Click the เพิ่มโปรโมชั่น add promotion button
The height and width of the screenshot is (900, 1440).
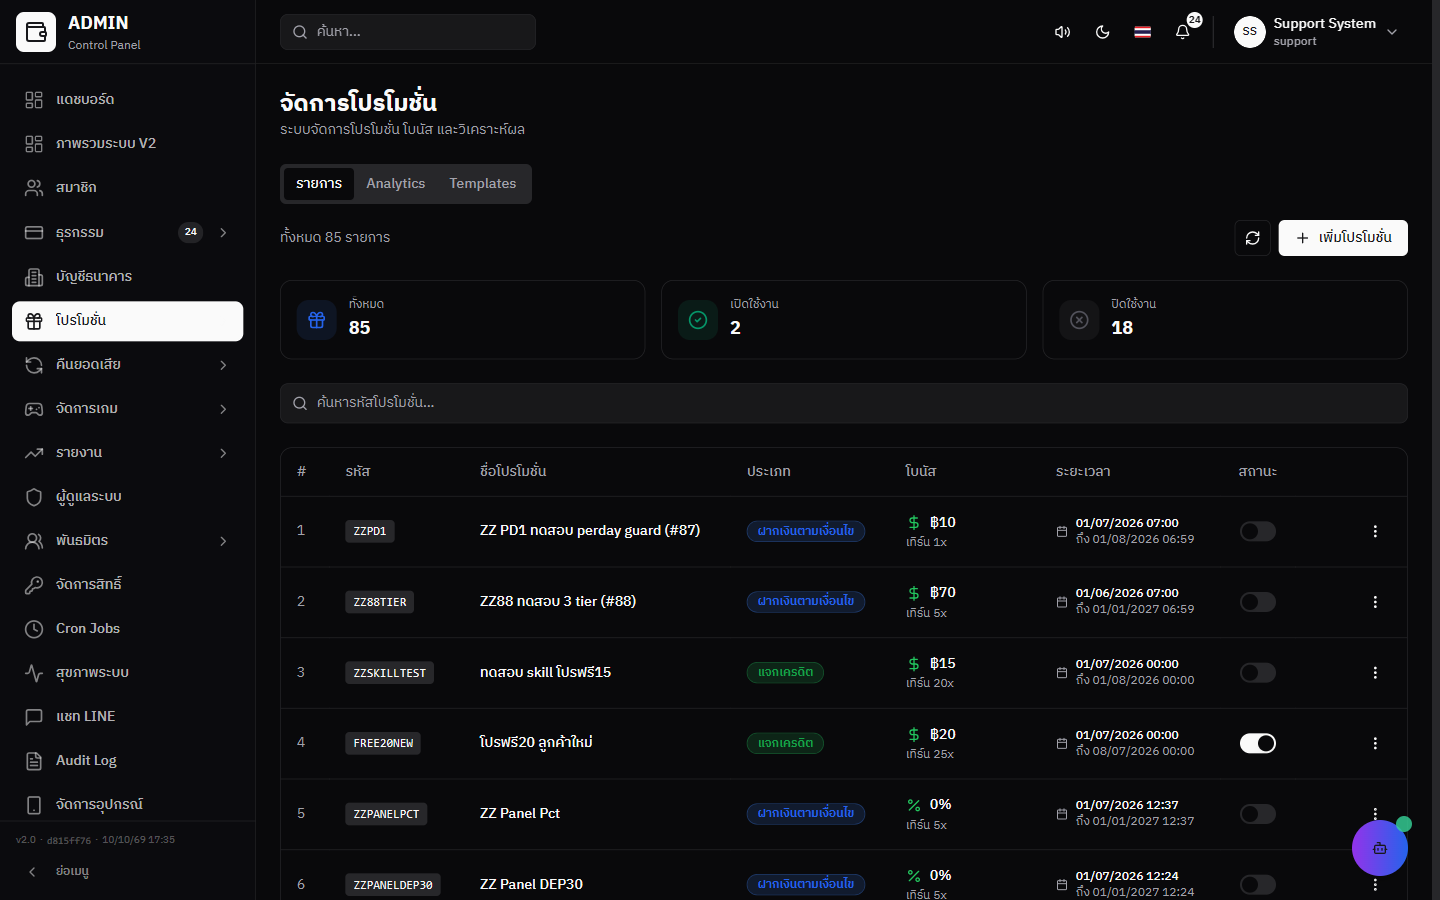click(1343, 238)
